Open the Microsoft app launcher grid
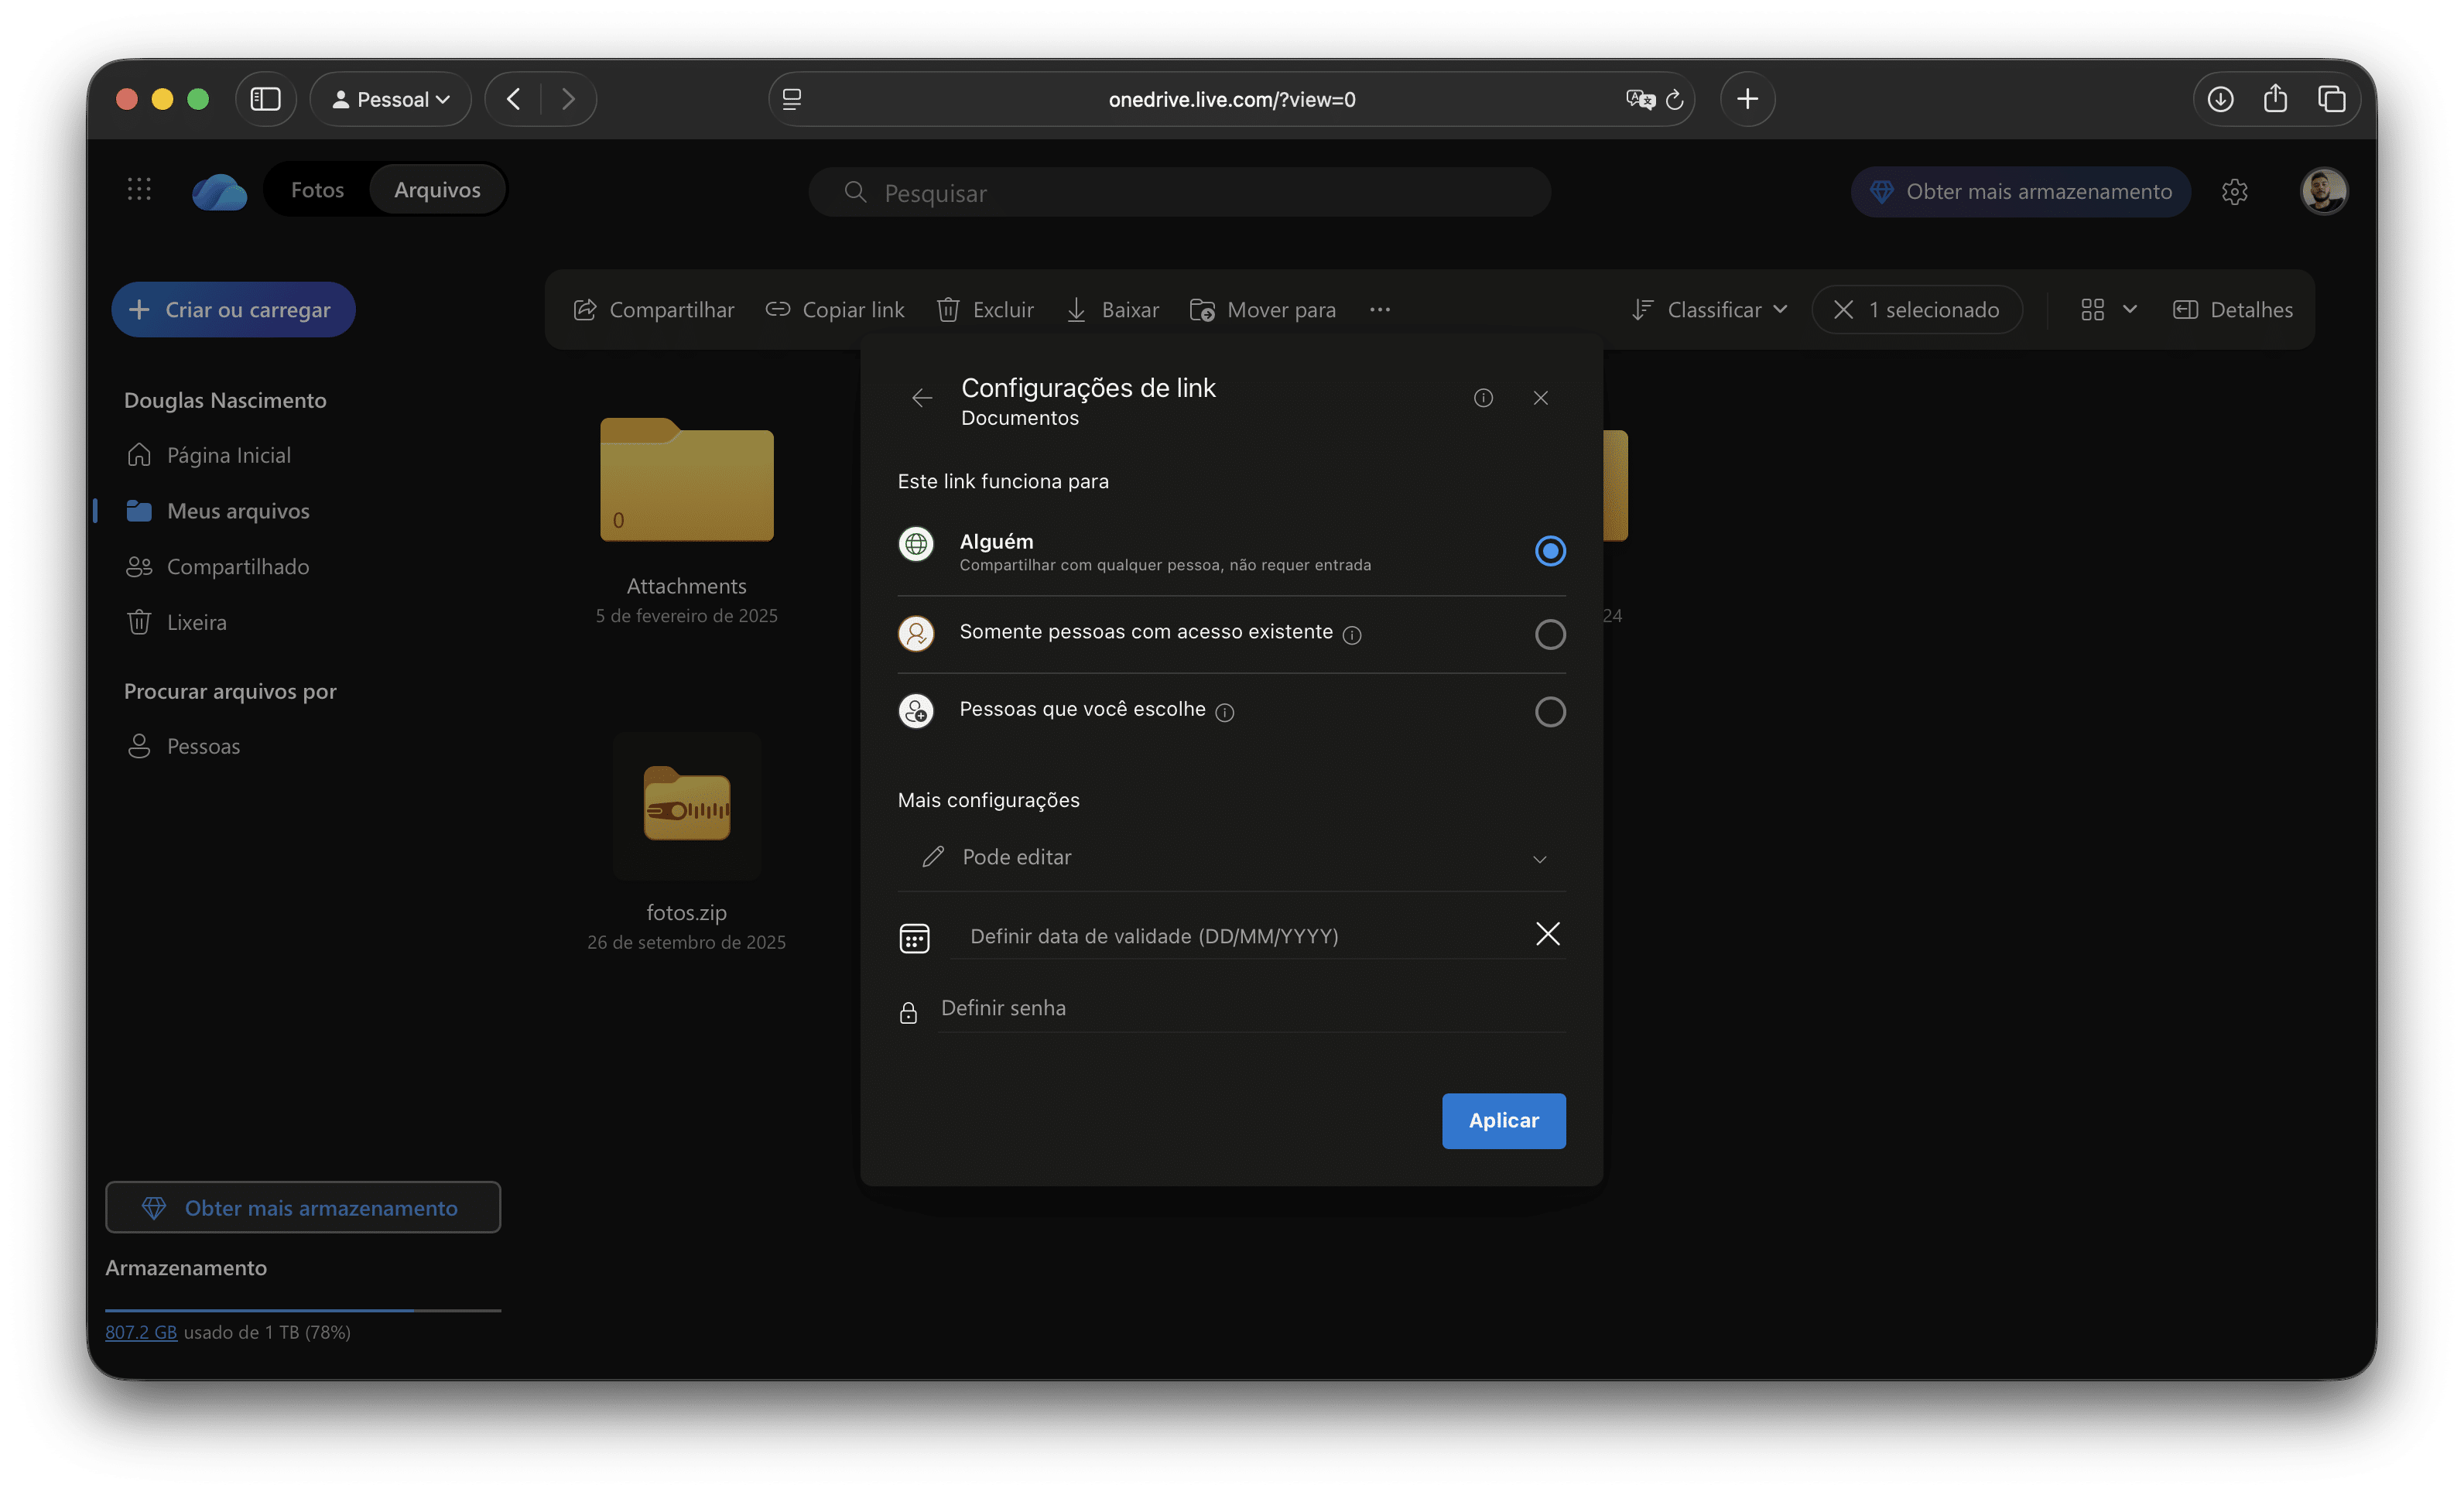This screenshot has height=1495, width=2464. (x=139, y=190)
